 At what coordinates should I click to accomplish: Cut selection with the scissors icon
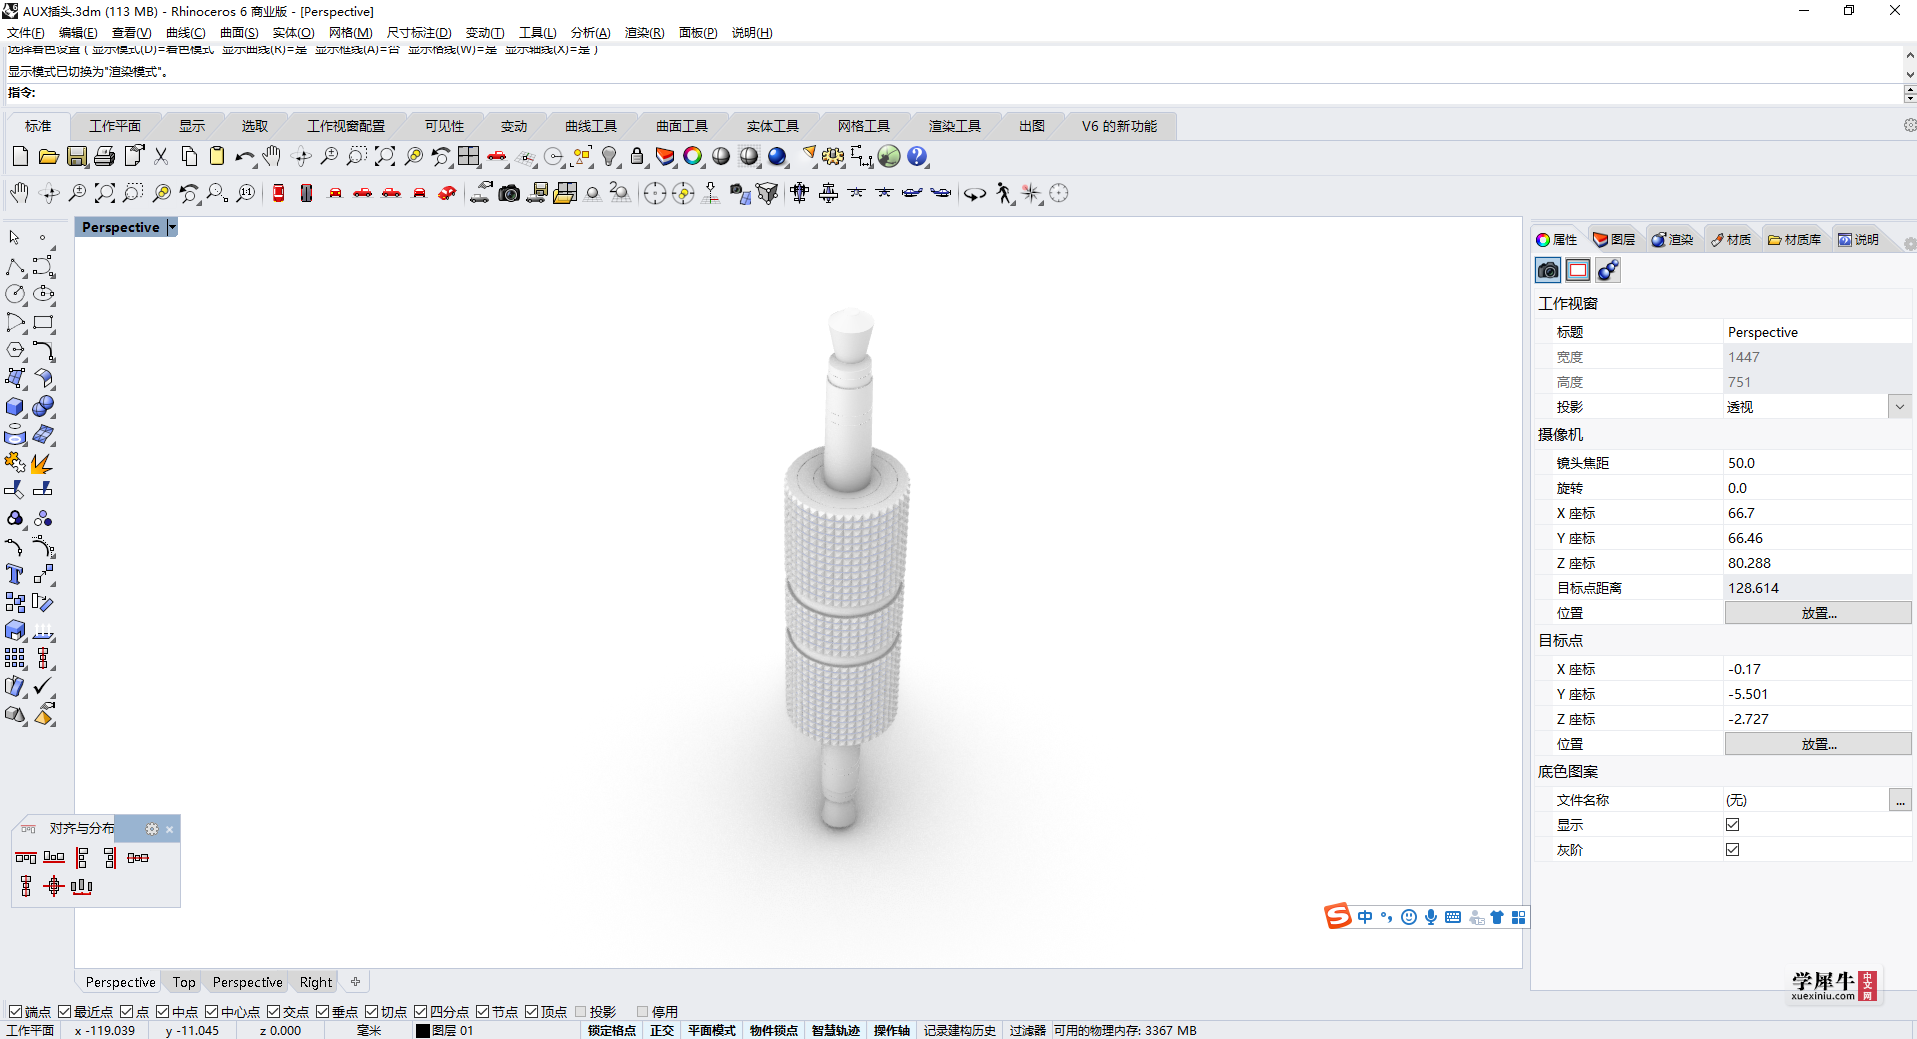[161, 156]
